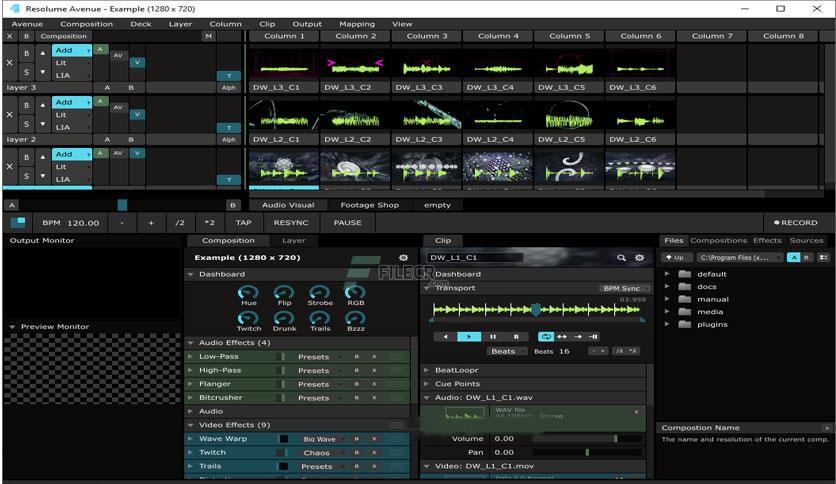Click the default folder icon
This screenshot has width=836, height=484.
click(685, 274)
